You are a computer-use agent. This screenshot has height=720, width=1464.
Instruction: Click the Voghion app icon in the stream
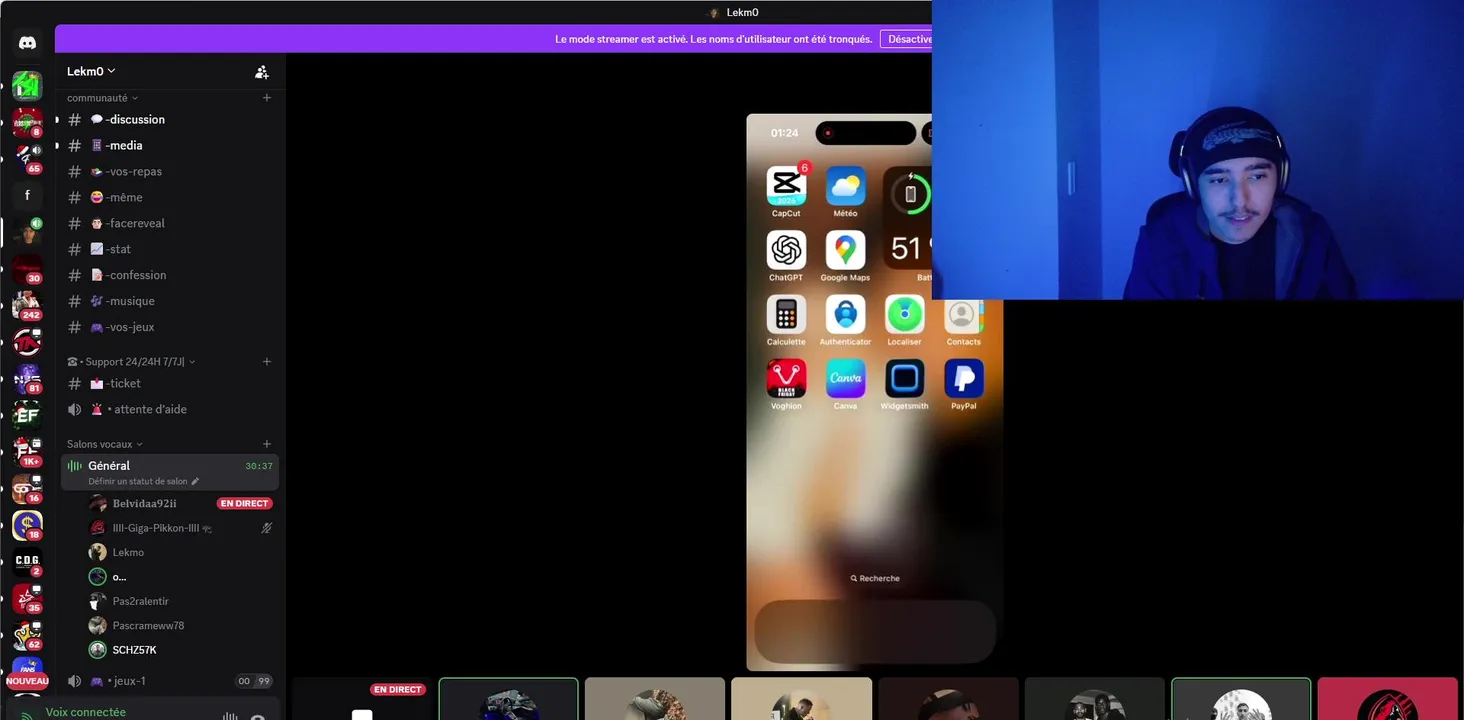click(x=786, y=379)
